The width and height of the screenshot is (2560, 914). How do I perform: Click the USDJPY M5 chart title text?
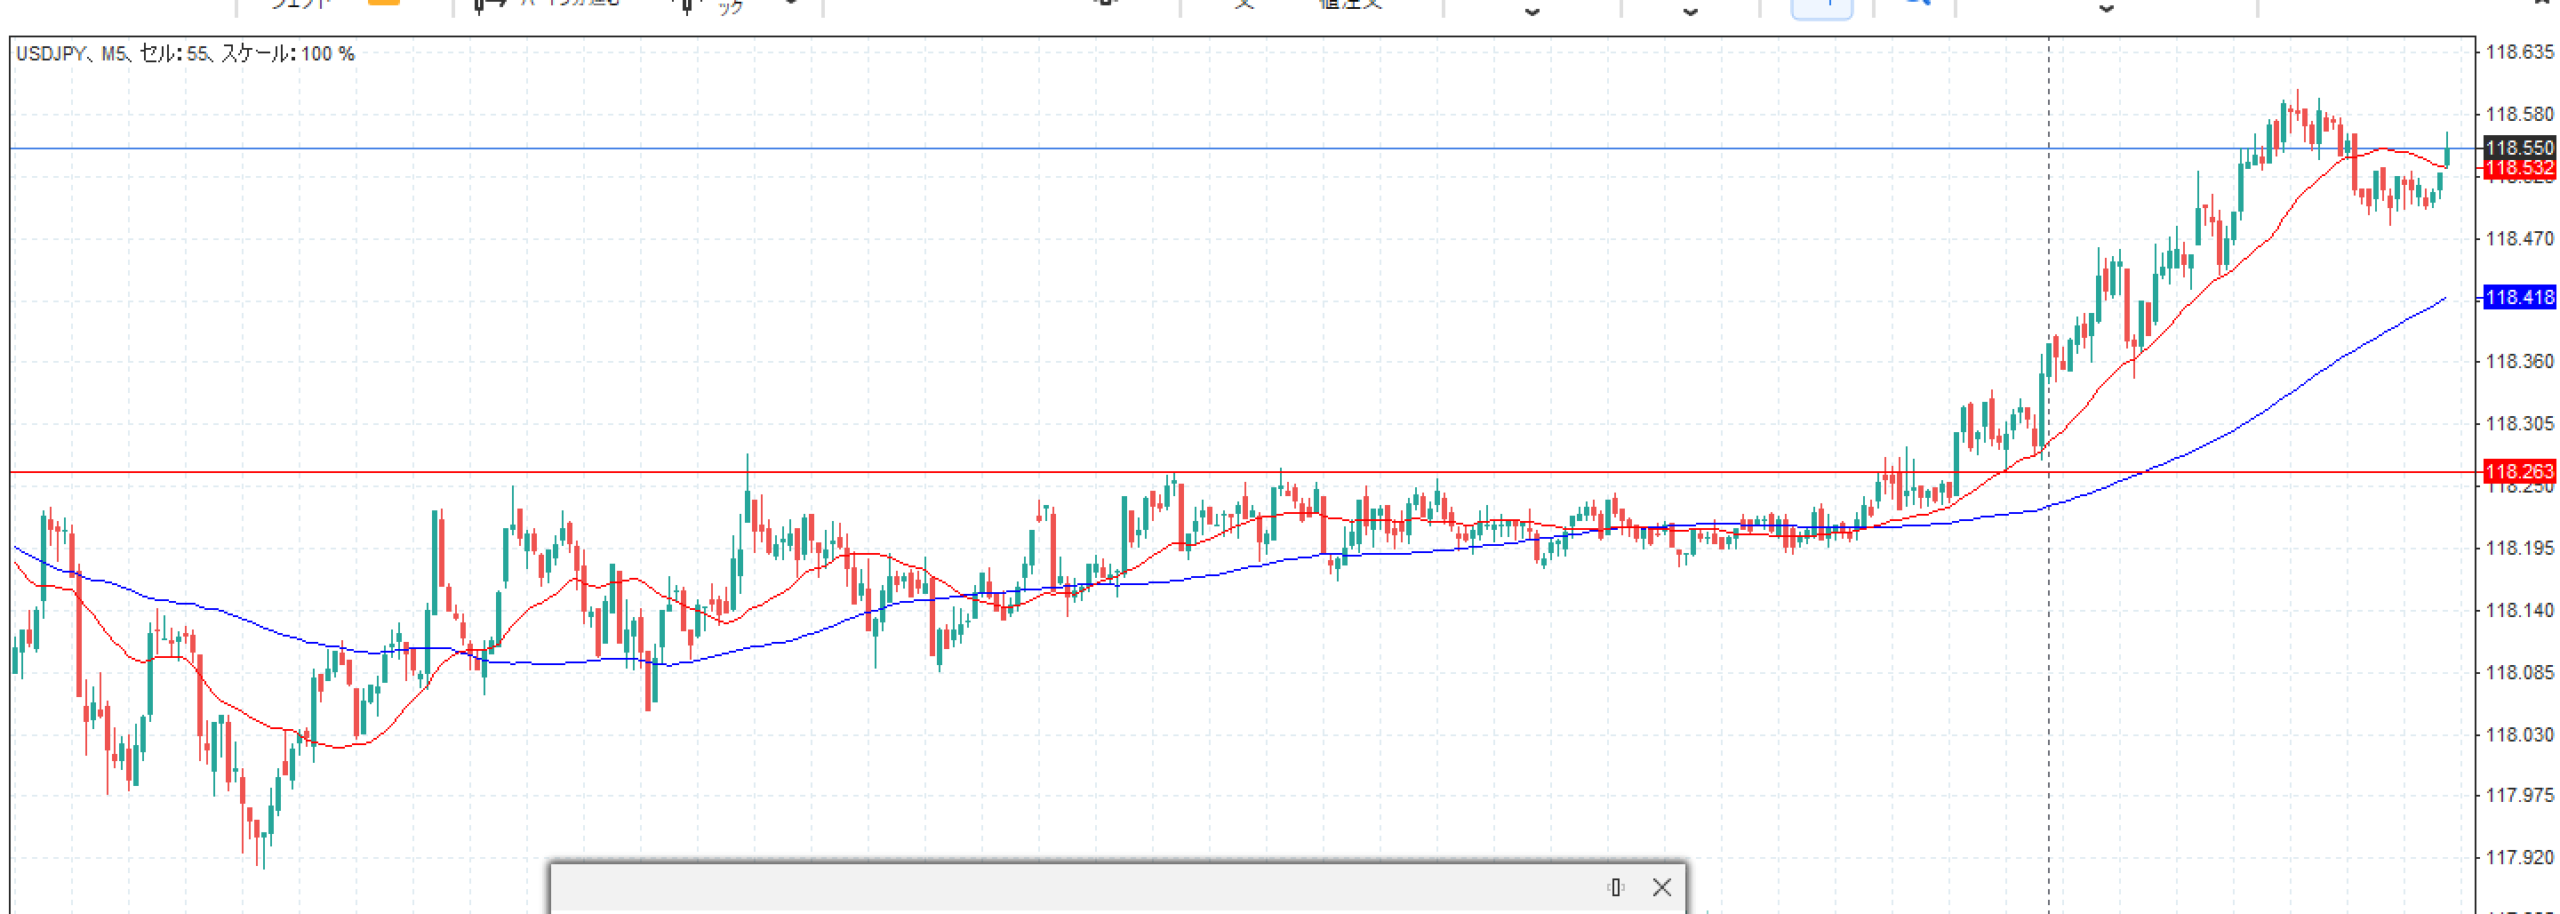point(185,54)
